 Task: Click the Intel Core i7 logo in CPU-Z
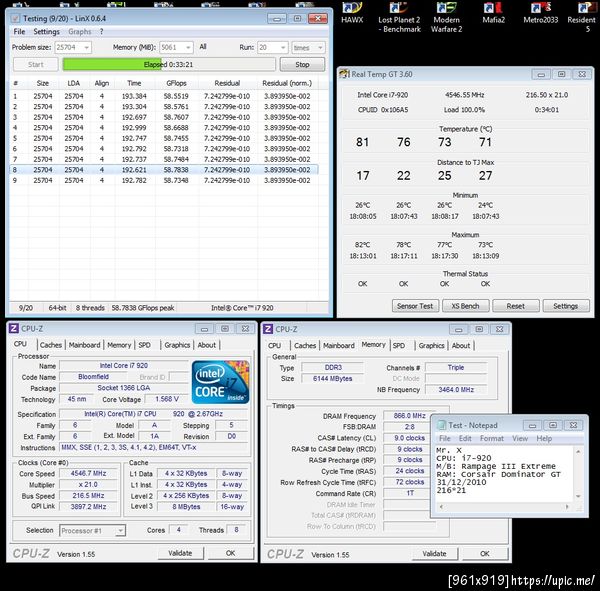click(220, 382)
